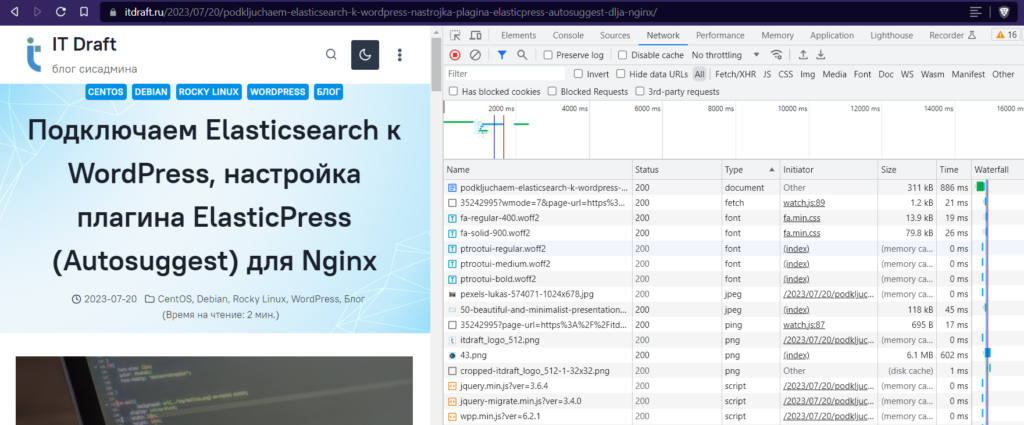Open the site search magnifier icon
The width and height of the screenshot is (1024, 425).
click(x=331, y=54)
